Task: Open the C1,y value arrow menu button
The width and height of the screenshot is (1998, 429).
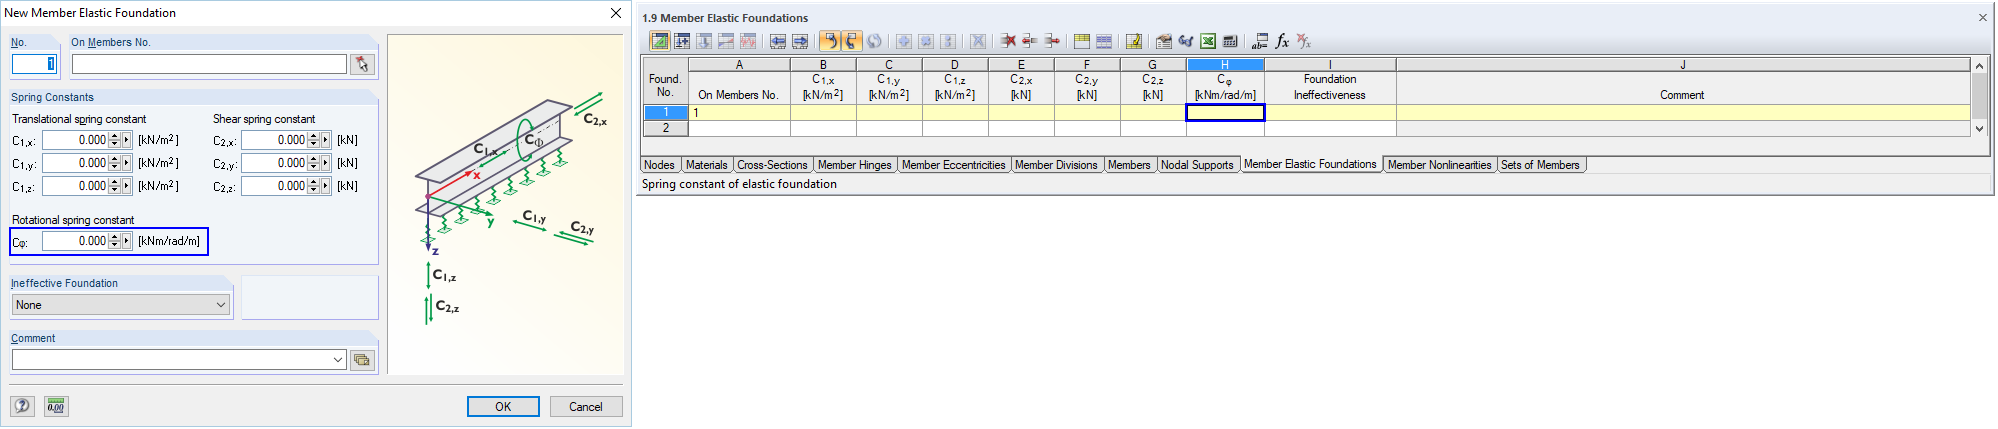Action: pyautogui.click(x=126, y=163)
